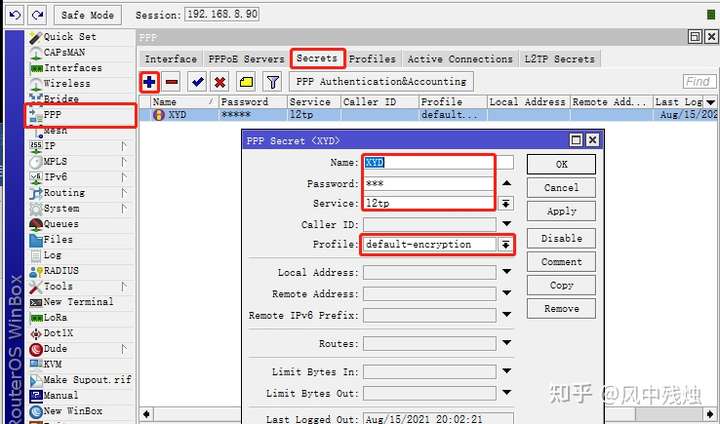Select the XYD row in the list
Screen dimensions: 720x424
427,115
